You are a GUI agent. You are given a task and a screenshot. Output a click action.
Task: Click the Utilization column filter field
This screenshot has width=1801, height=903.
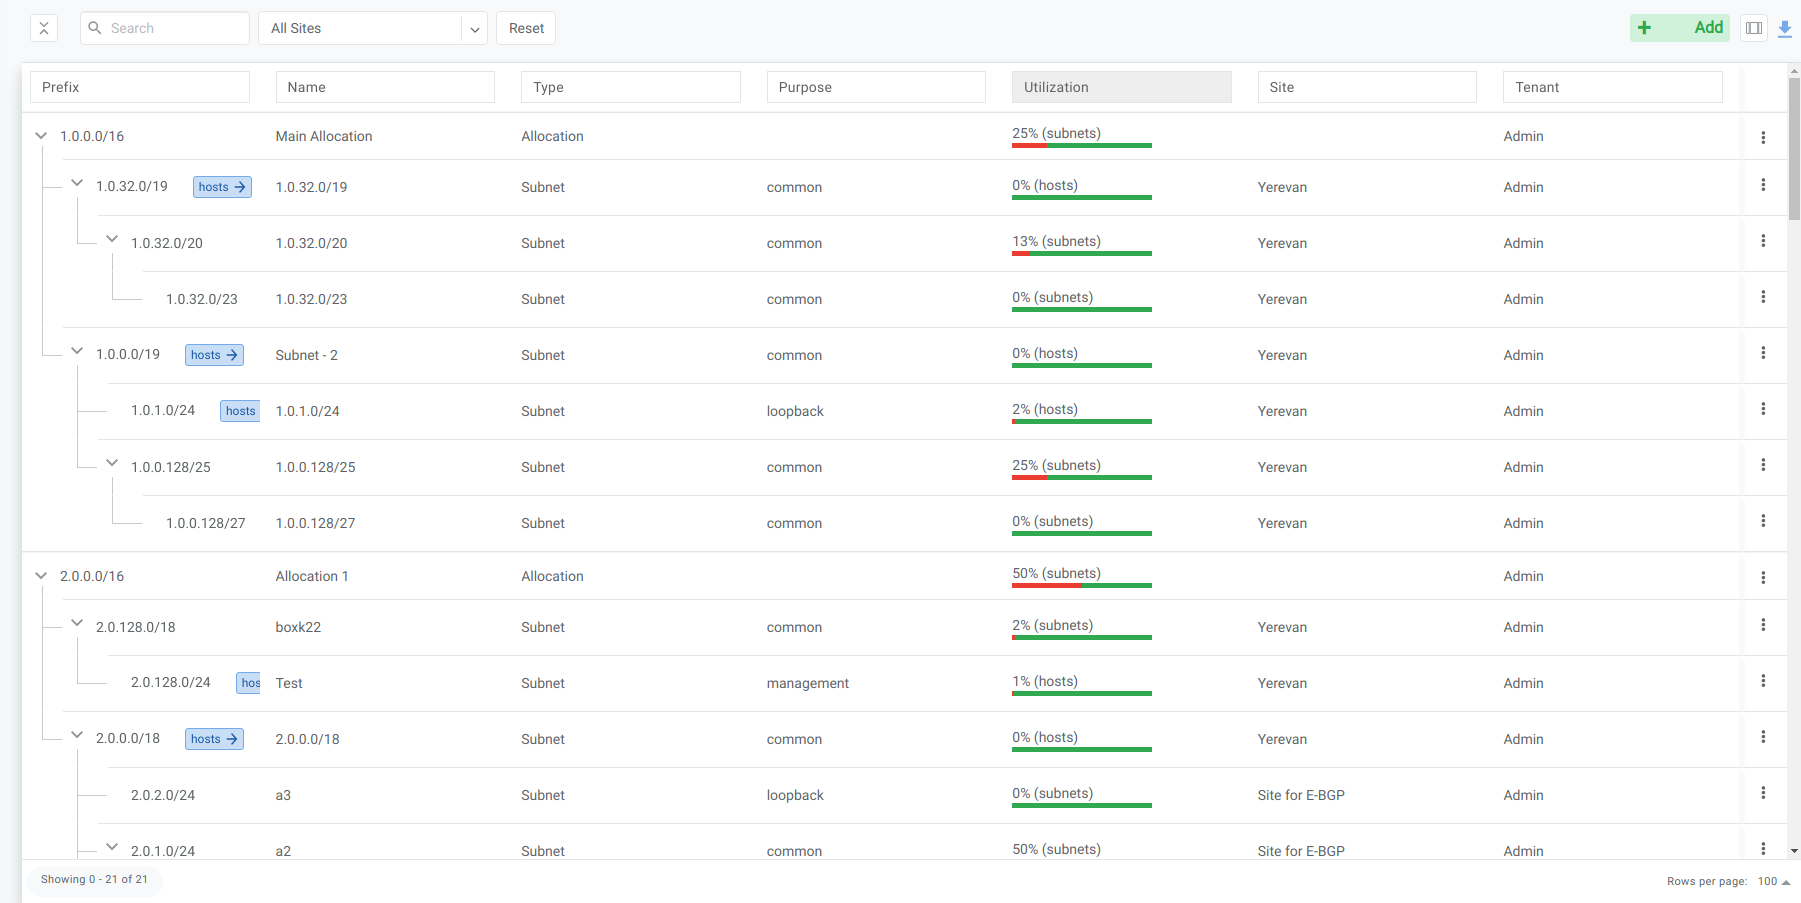1121,87
